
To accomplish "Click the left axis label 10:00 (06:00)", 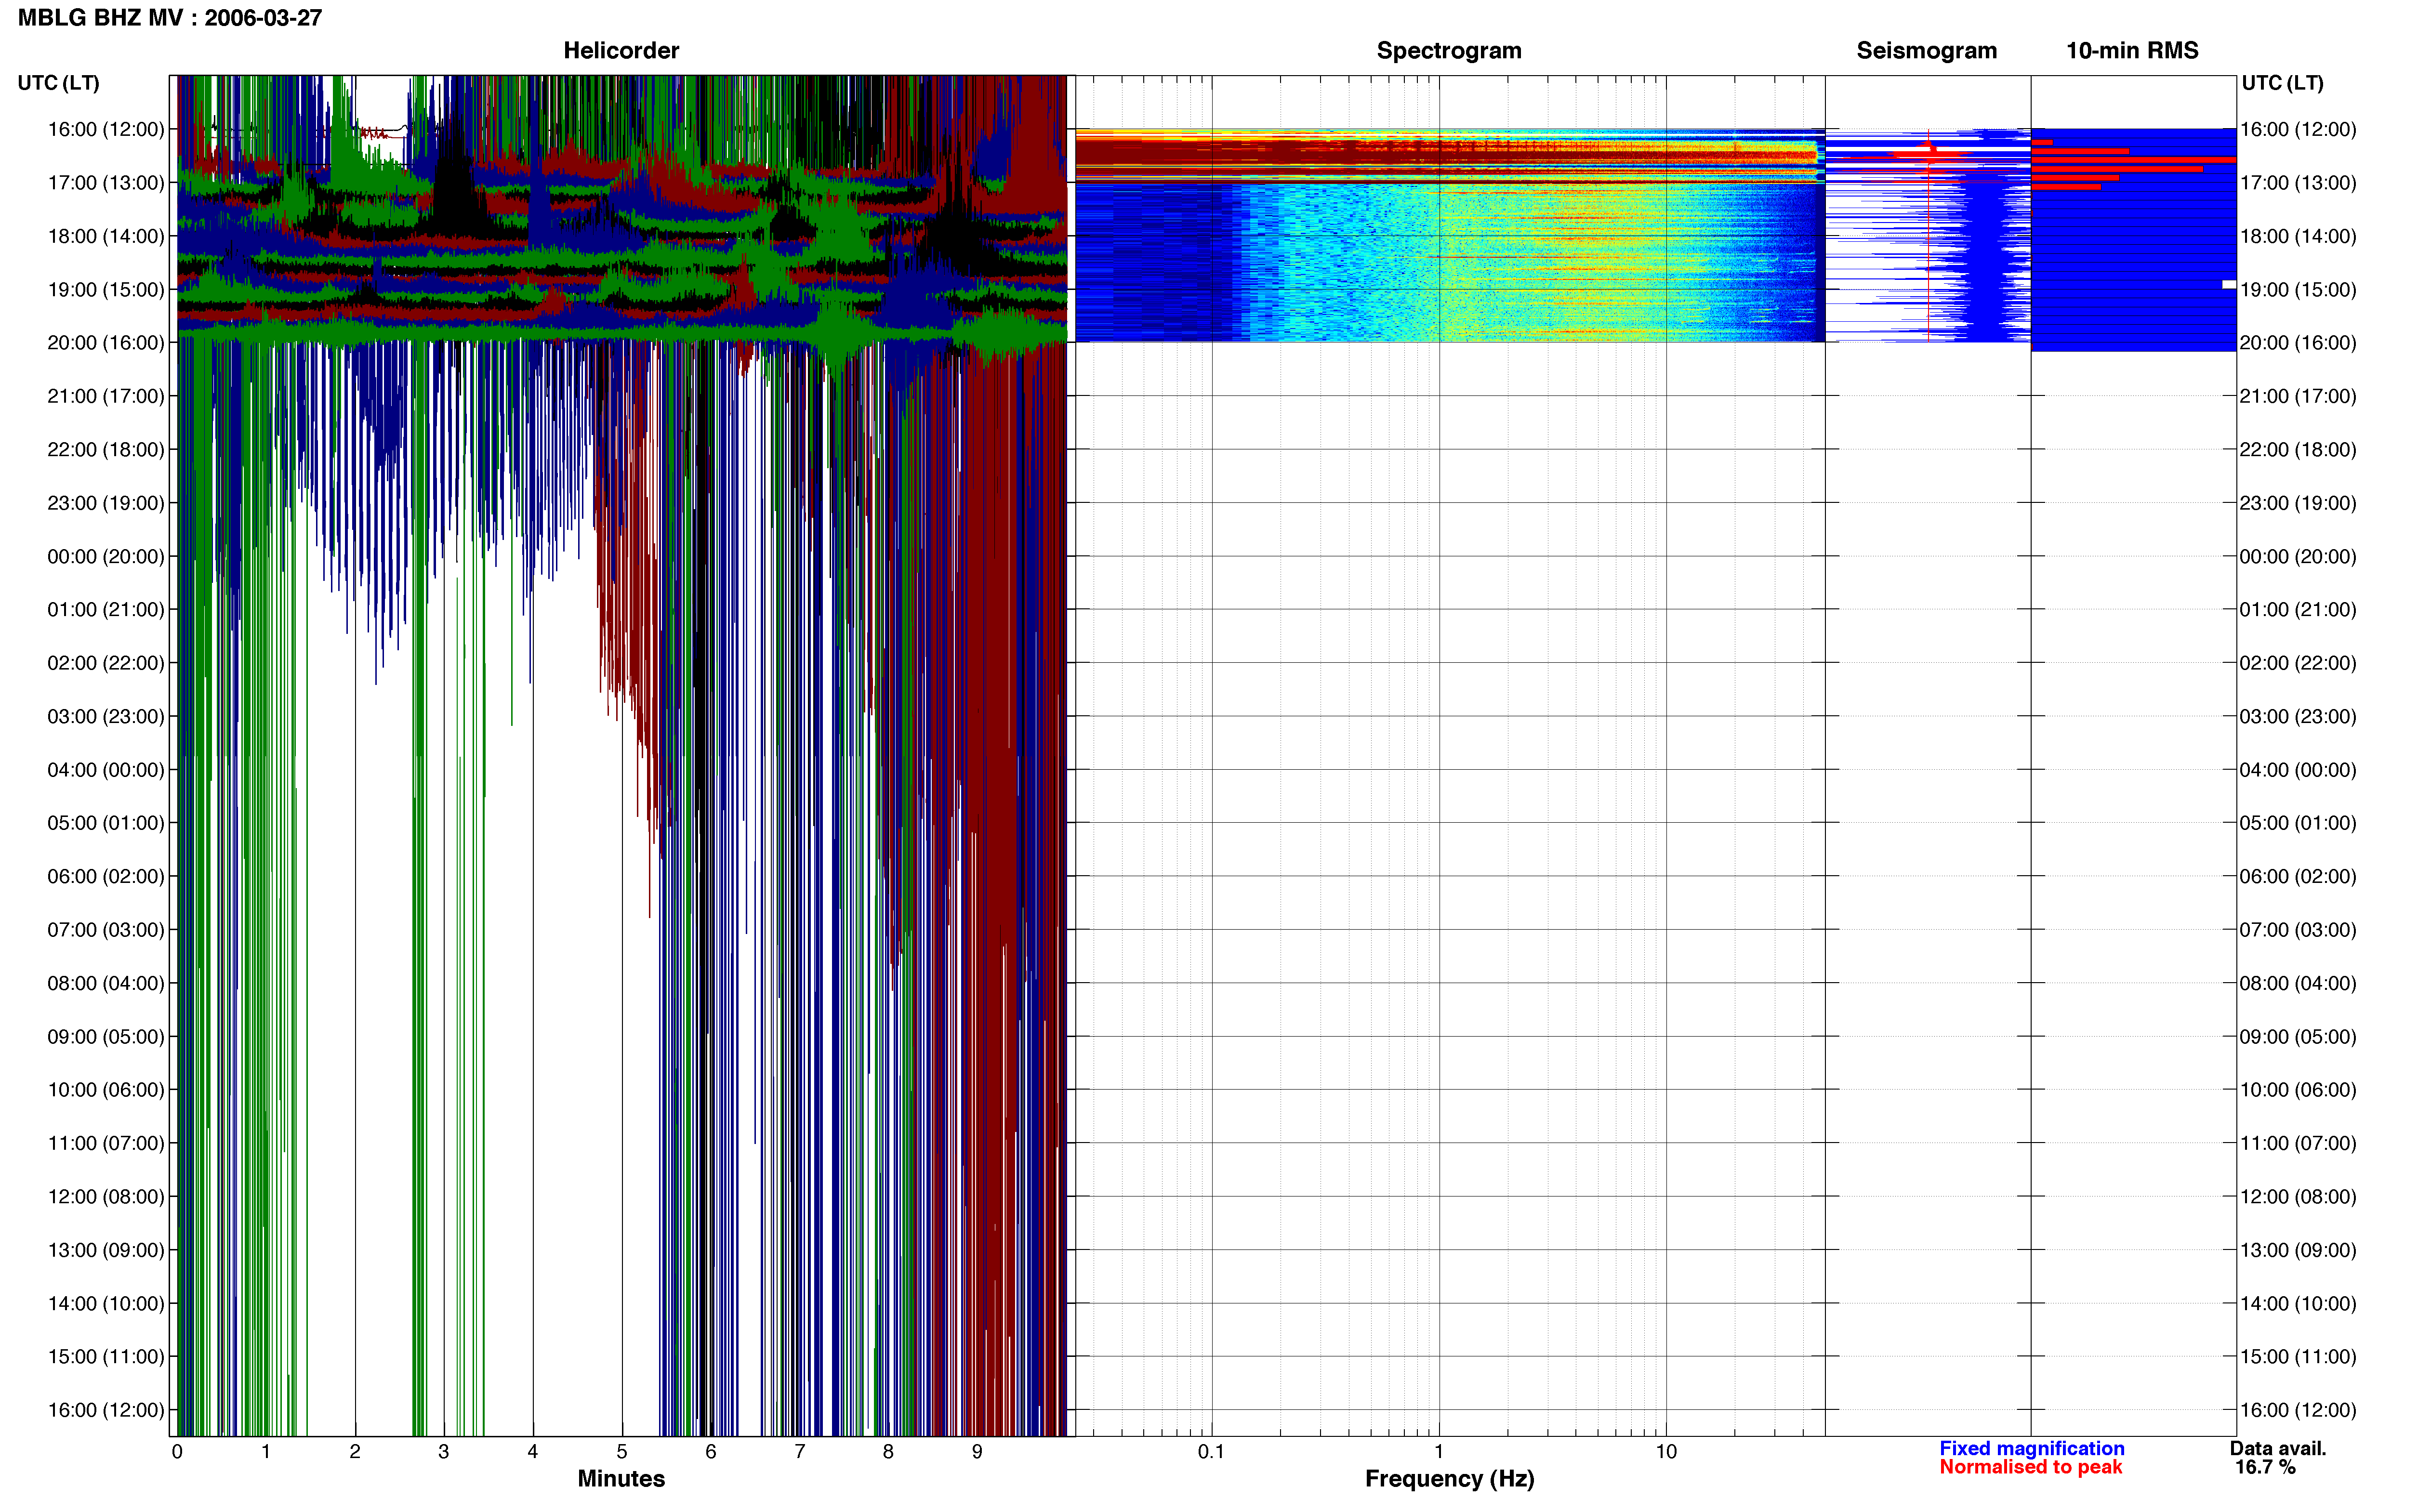I will [106, 1090].
